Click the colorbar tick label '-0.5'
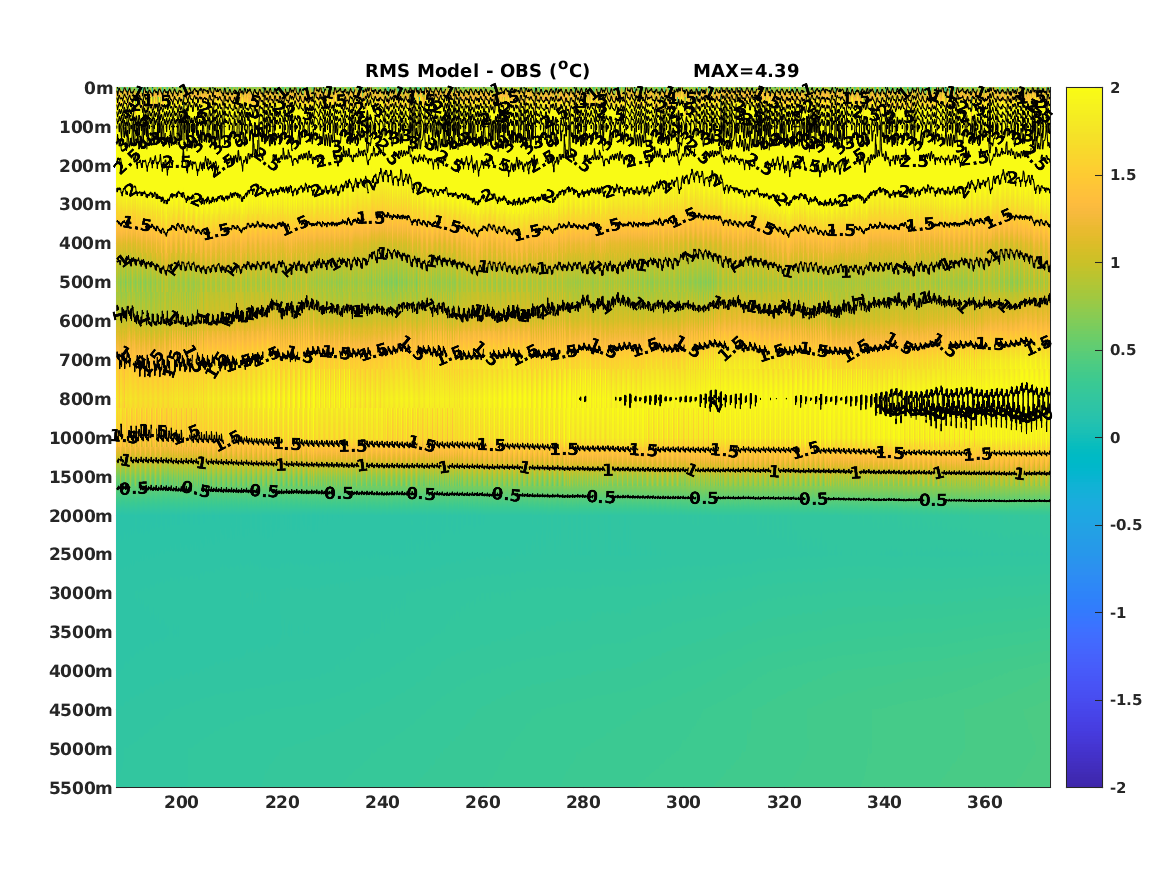 pyautogui.click(x=1126, y=525)
